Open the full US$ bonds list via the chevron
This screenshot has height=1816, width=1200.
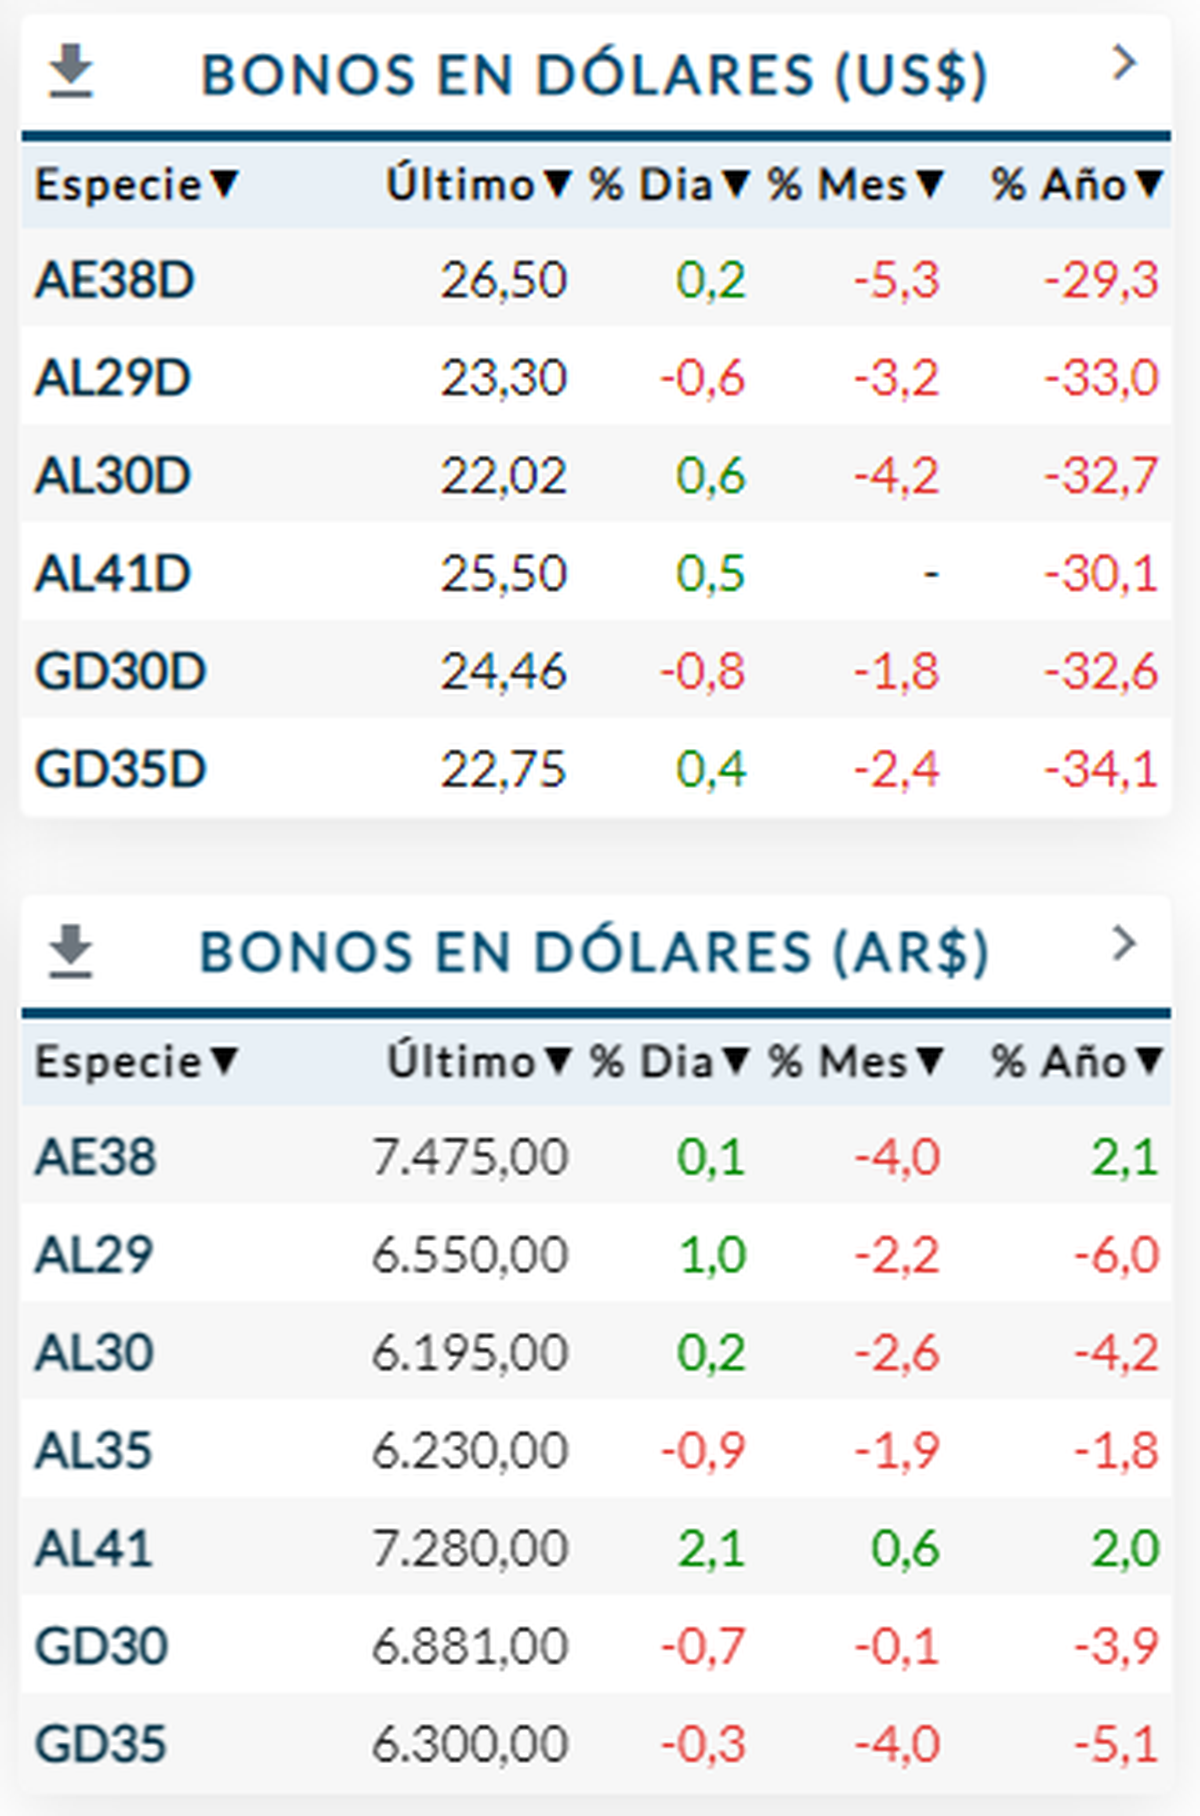(x=1124, y=63)
